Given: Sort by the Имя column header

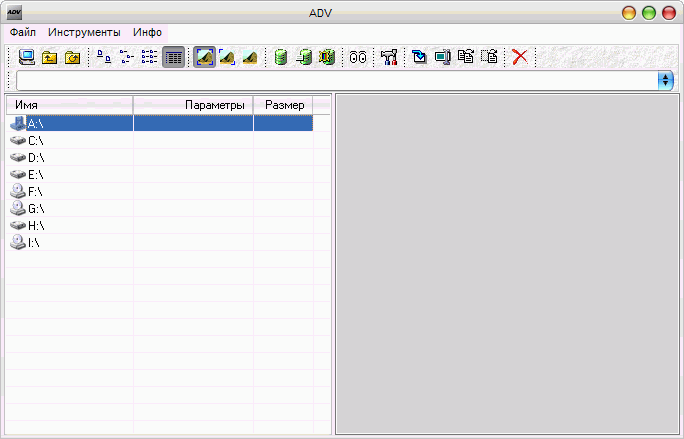Looking at the screenshot, I should click(x=69, y=105).
